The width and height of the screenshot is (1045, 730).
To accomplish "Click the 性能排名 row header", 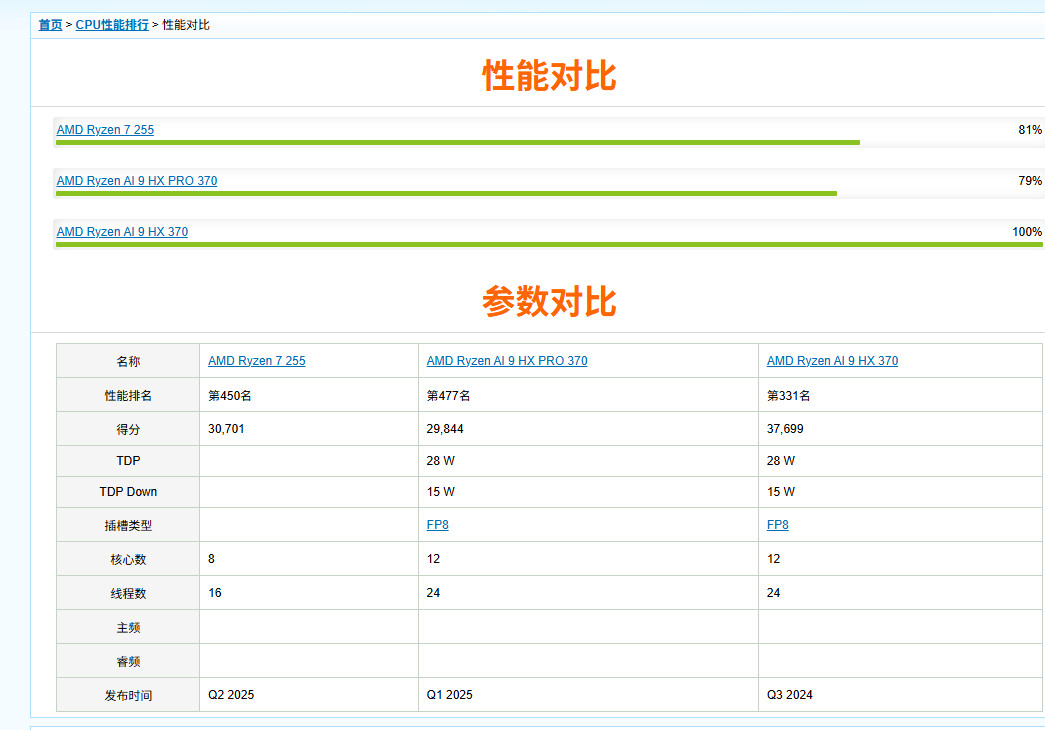I will pos(128,395).
